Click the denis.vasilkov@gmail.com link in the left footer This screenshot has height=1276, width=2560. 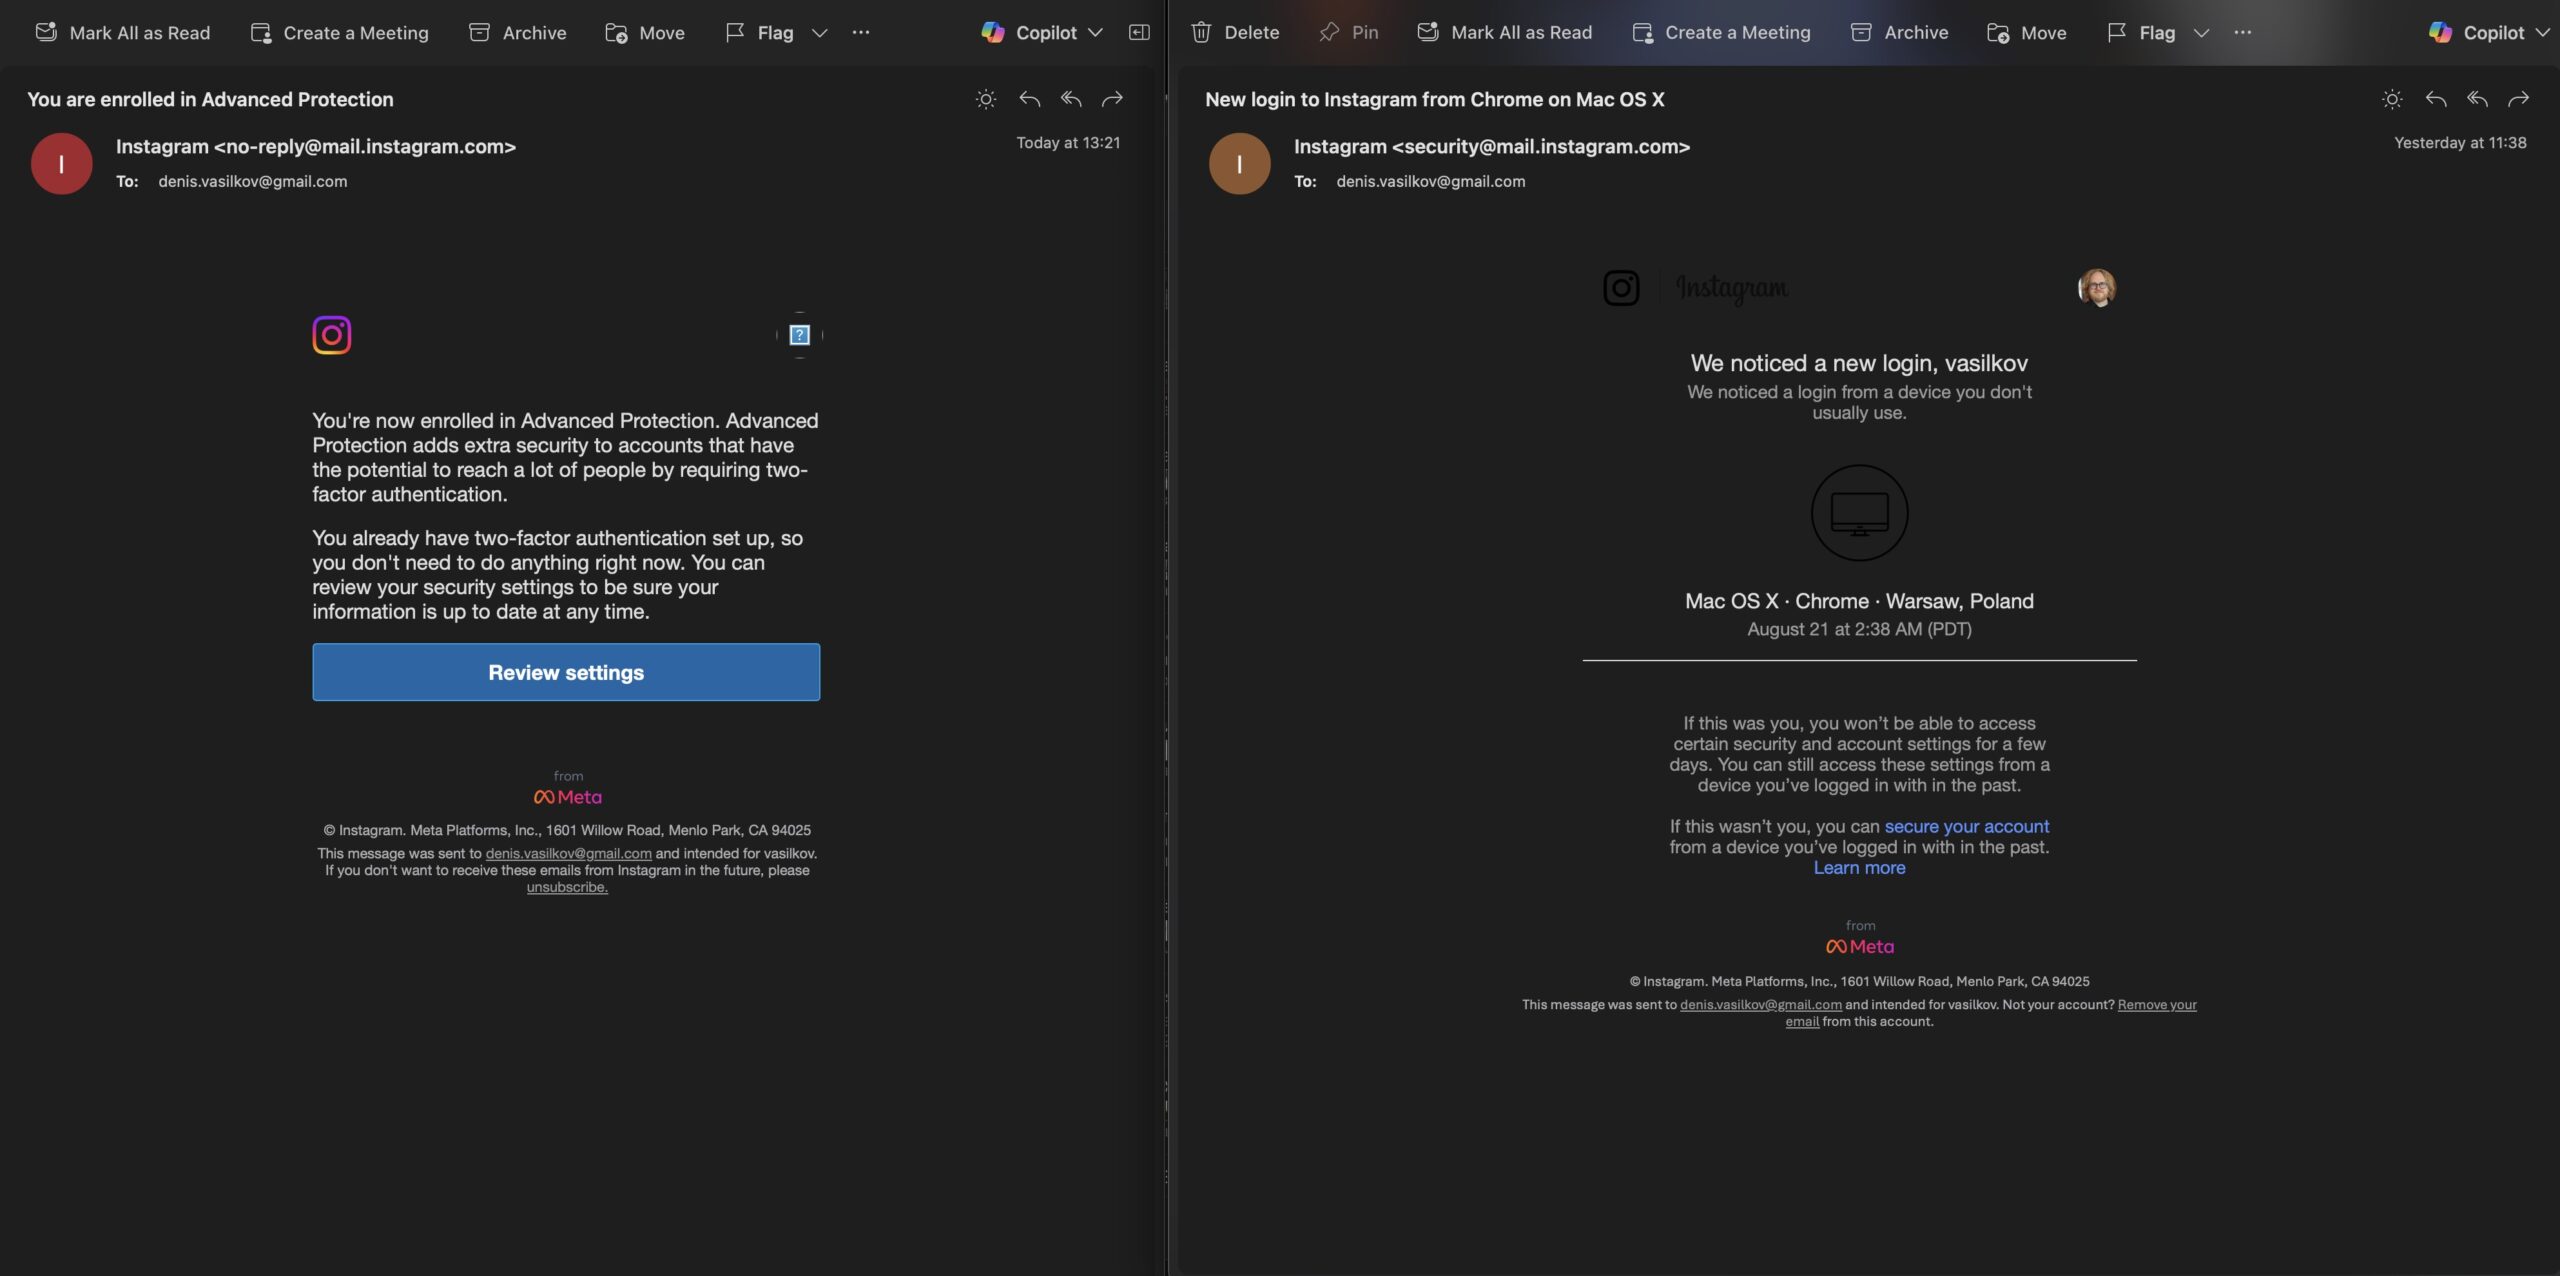click(568, 854)
